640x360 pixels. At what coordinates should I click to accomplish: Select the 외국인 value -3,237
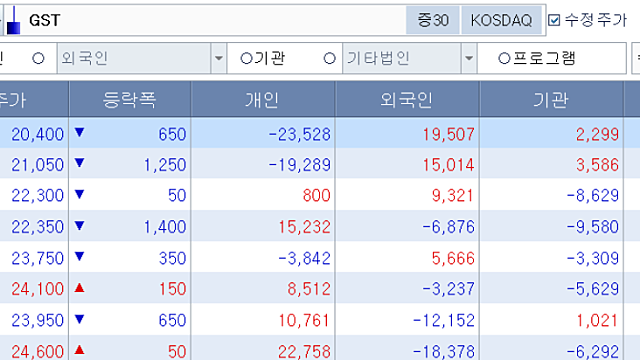click(449, 289)
